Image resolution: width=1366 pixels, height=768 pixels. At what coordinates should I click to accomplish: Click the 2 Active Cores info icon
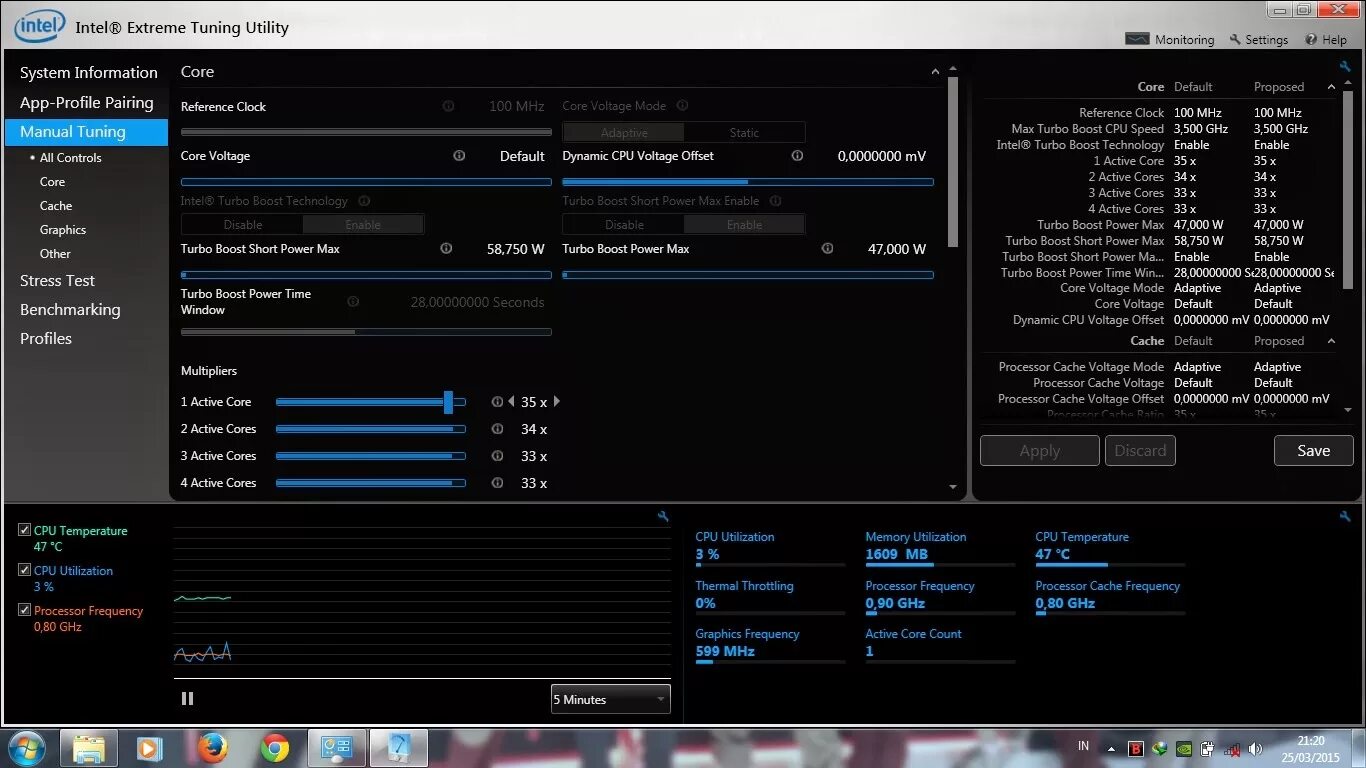point(497,429)
